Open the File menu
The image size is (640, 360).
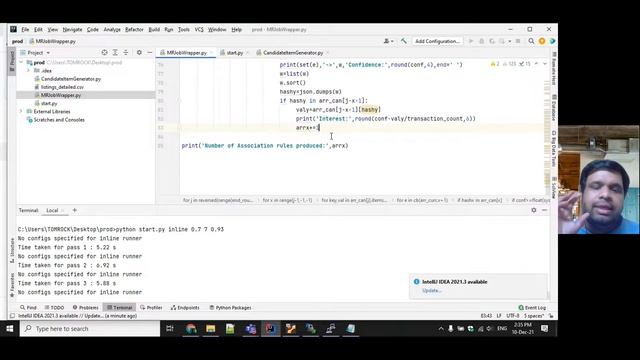(x=25, y=29)
